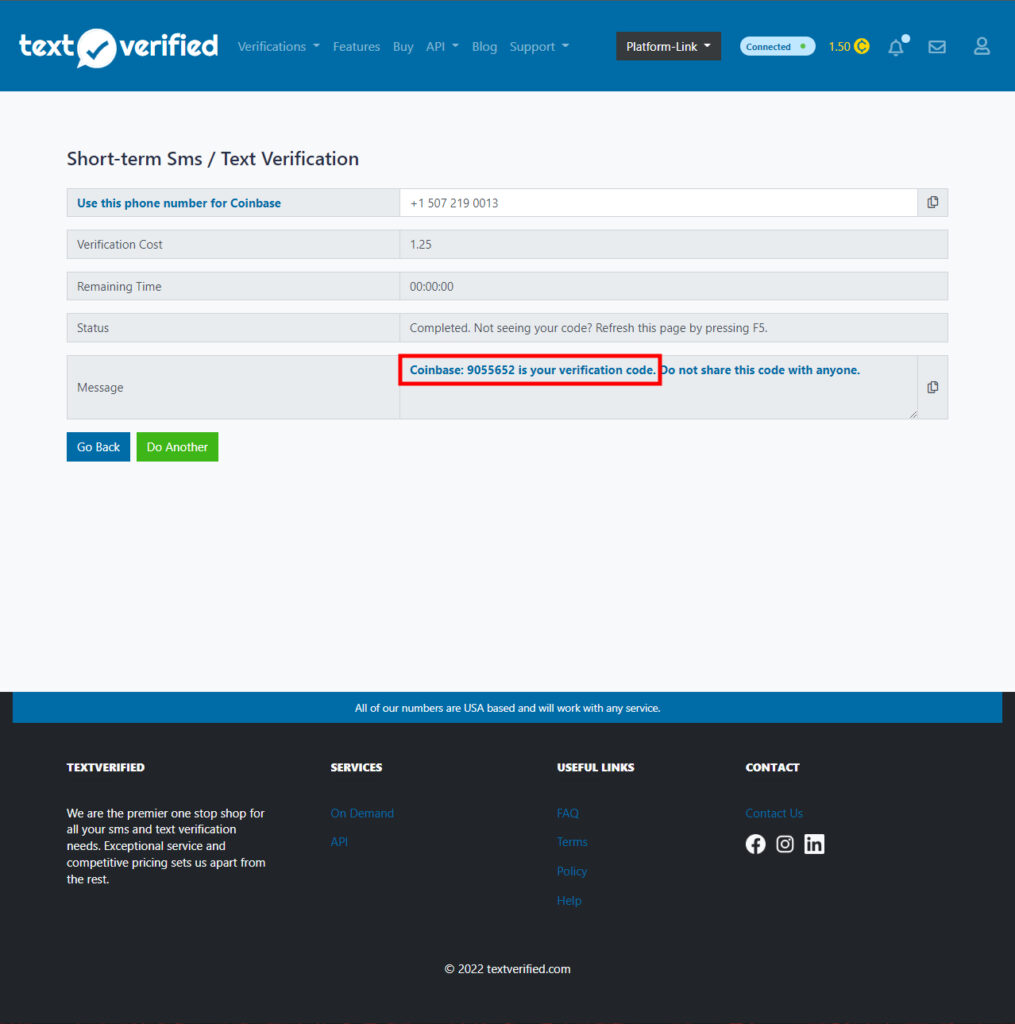Click the 'All of our numbers are USA based' banner
The height and width of the screenshot is (1024, 1015).
pyautogui.click(x=508, y=708)
